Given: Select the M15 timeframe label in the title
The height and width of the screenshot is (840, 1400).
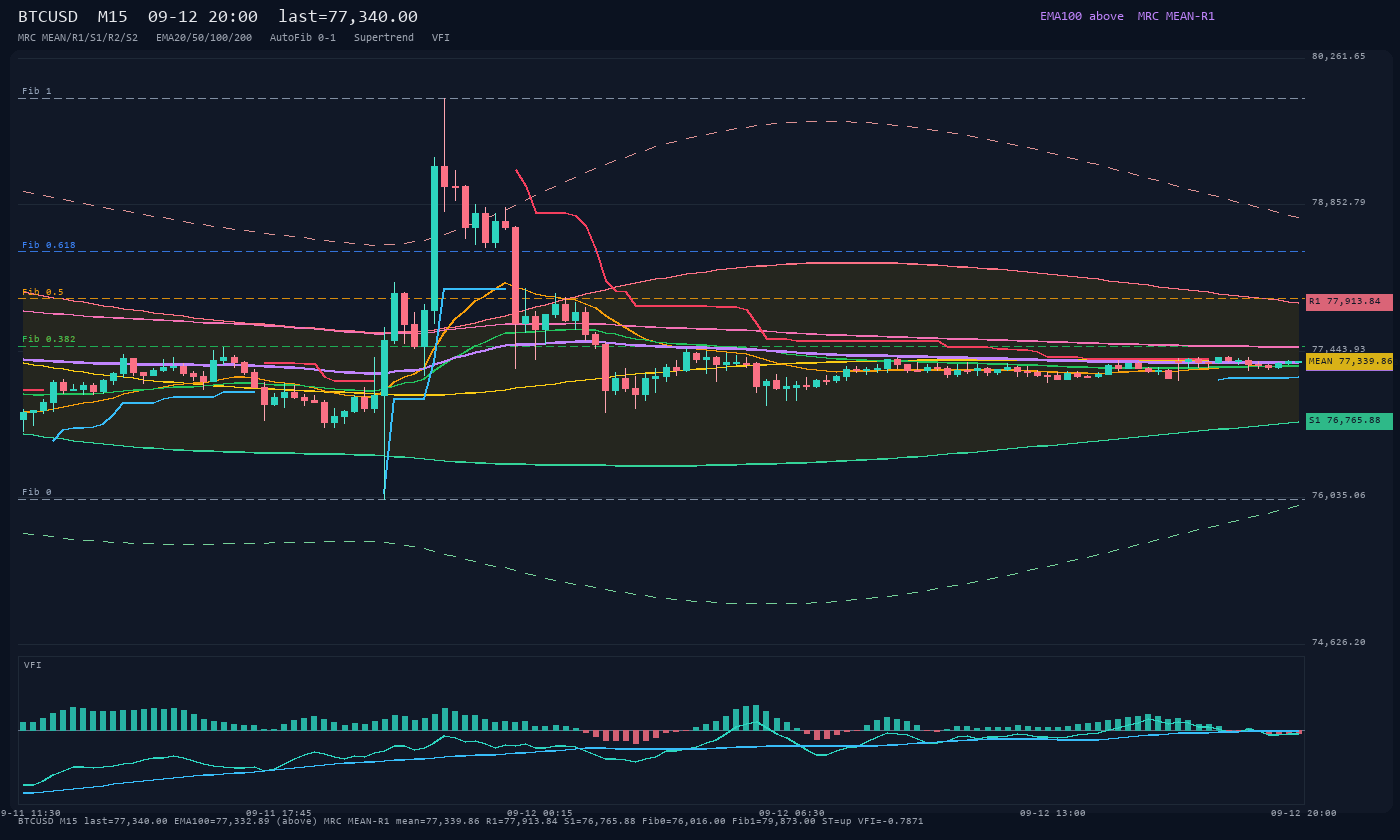Looking at the screenshot, I should coord(112,17).
